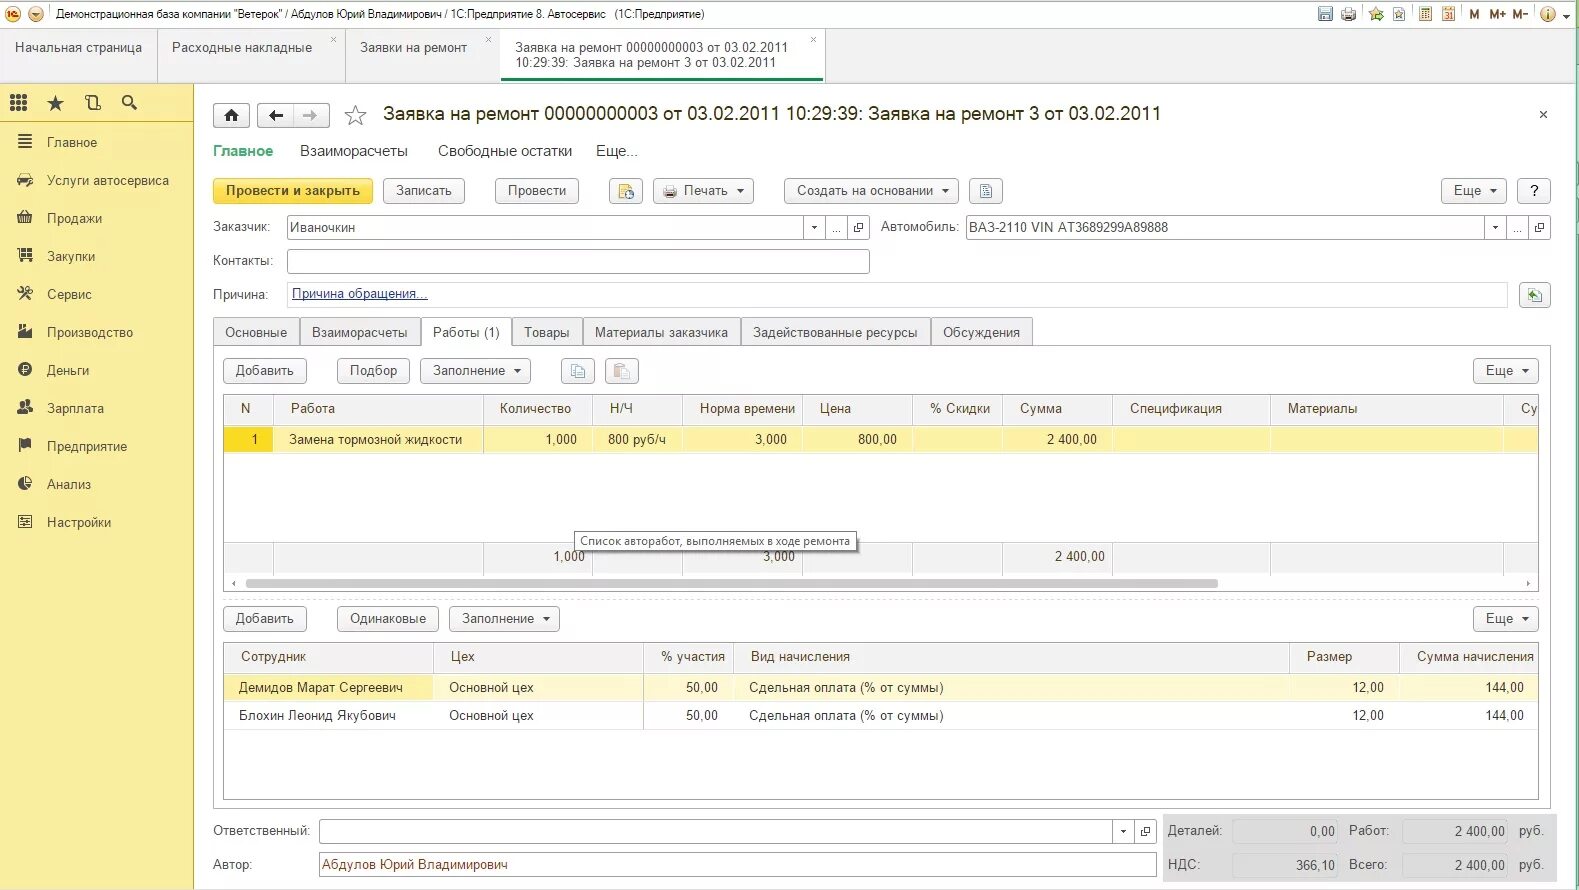Open Ответственный card icon
Screen dimensions: 1579x890
coord(1146,831)
